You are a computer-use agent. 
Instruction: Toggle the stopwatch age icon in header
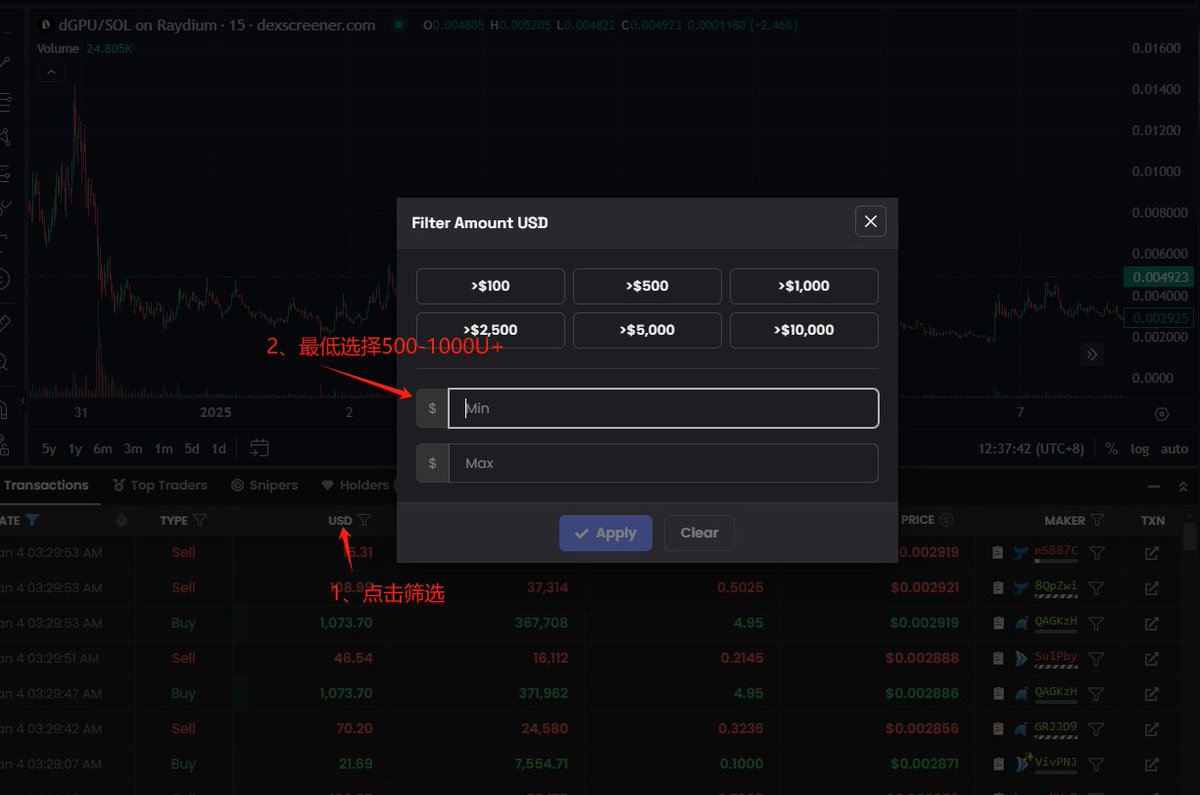tap(121, 520)
